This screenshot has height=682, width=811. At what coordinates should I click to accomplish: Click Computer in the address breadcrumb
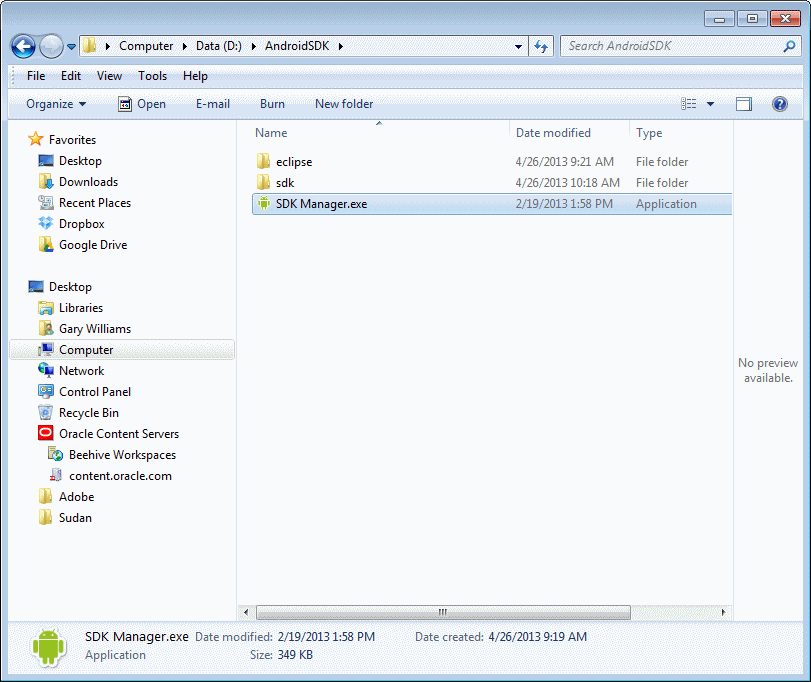click(x=146, y=46)
